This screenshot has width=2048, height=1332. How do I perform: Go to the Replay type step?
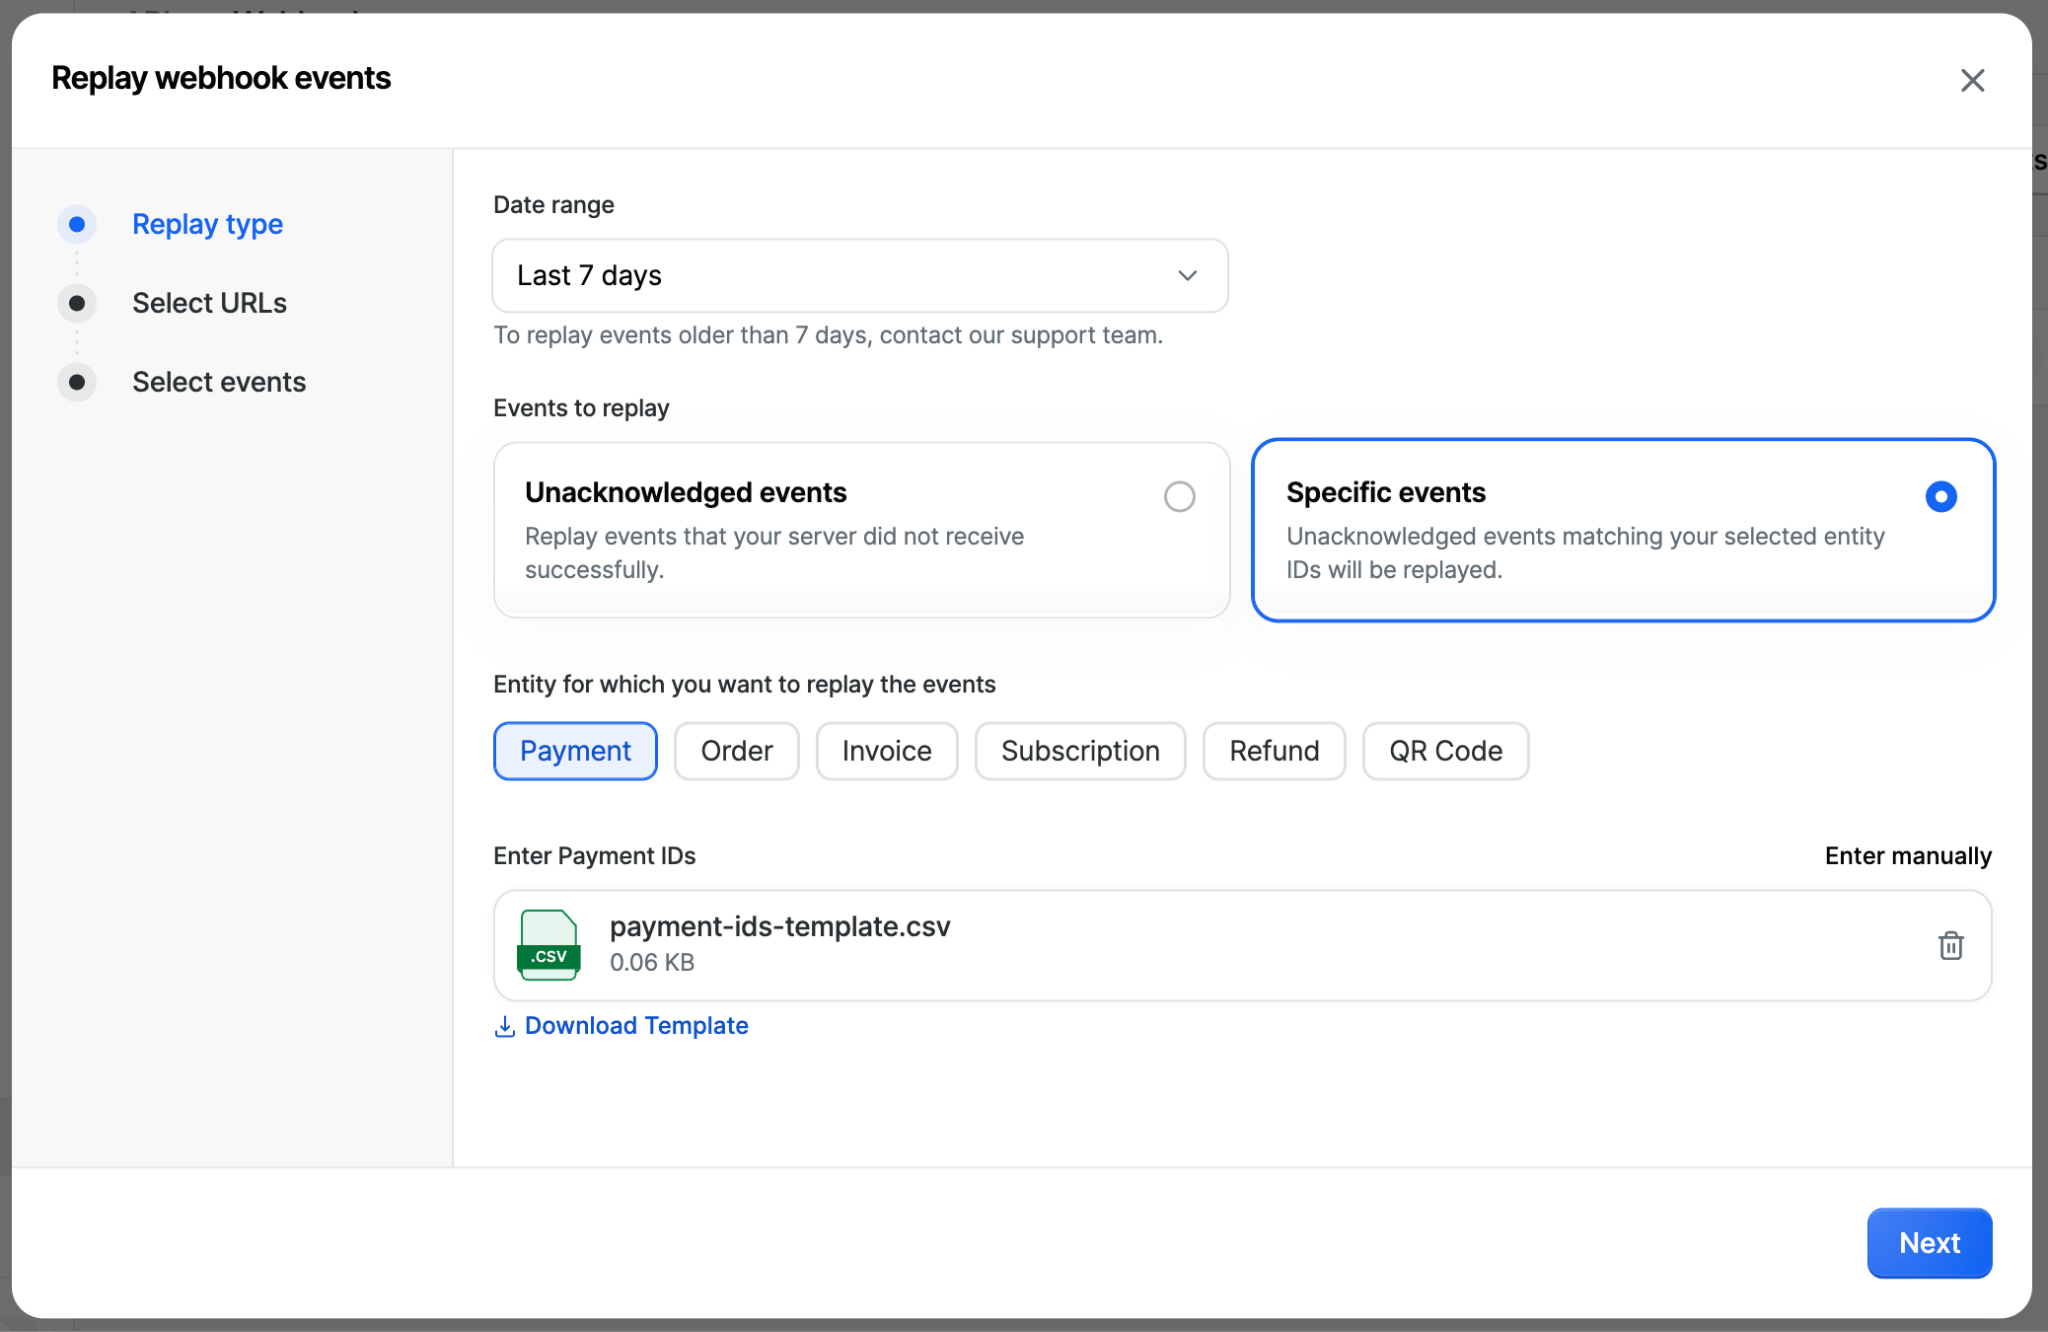pyautogui.click(x=208, y=224)
